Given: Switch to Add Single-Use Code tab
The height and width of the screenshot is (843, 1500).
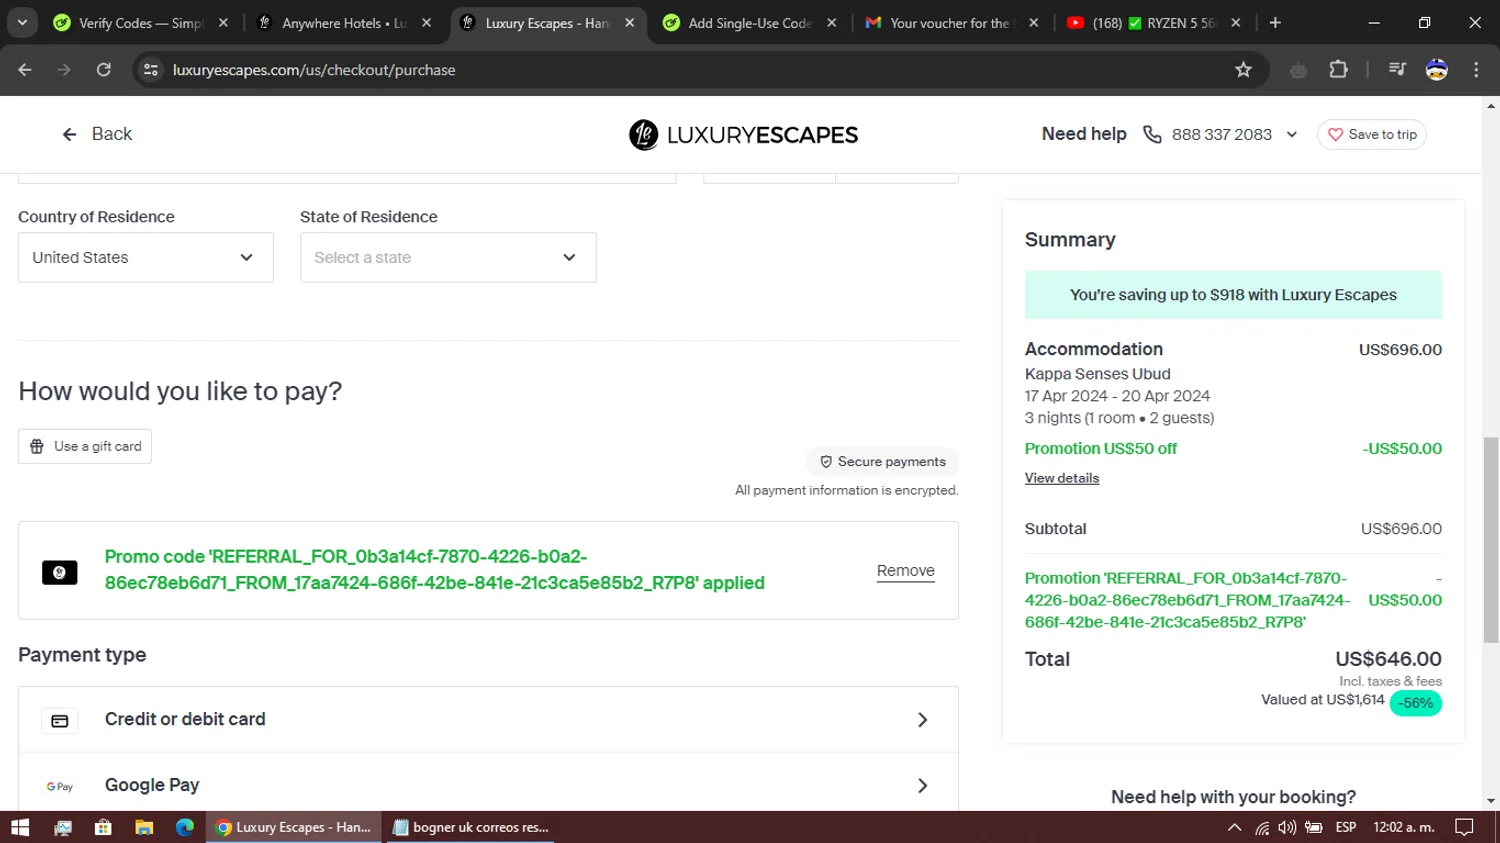Looking at the screenshot, I should point(749,23).
